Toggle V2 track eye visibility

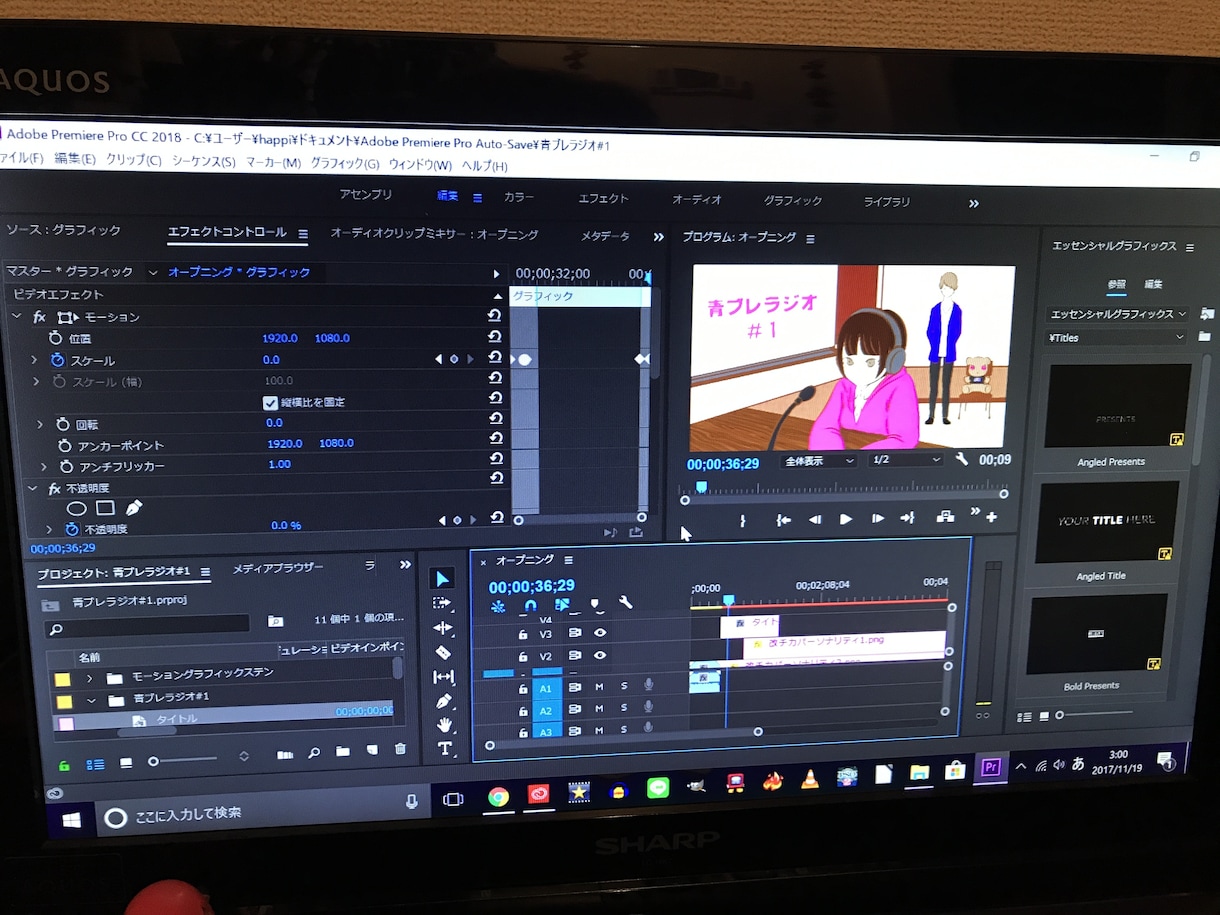coord(600,656)
